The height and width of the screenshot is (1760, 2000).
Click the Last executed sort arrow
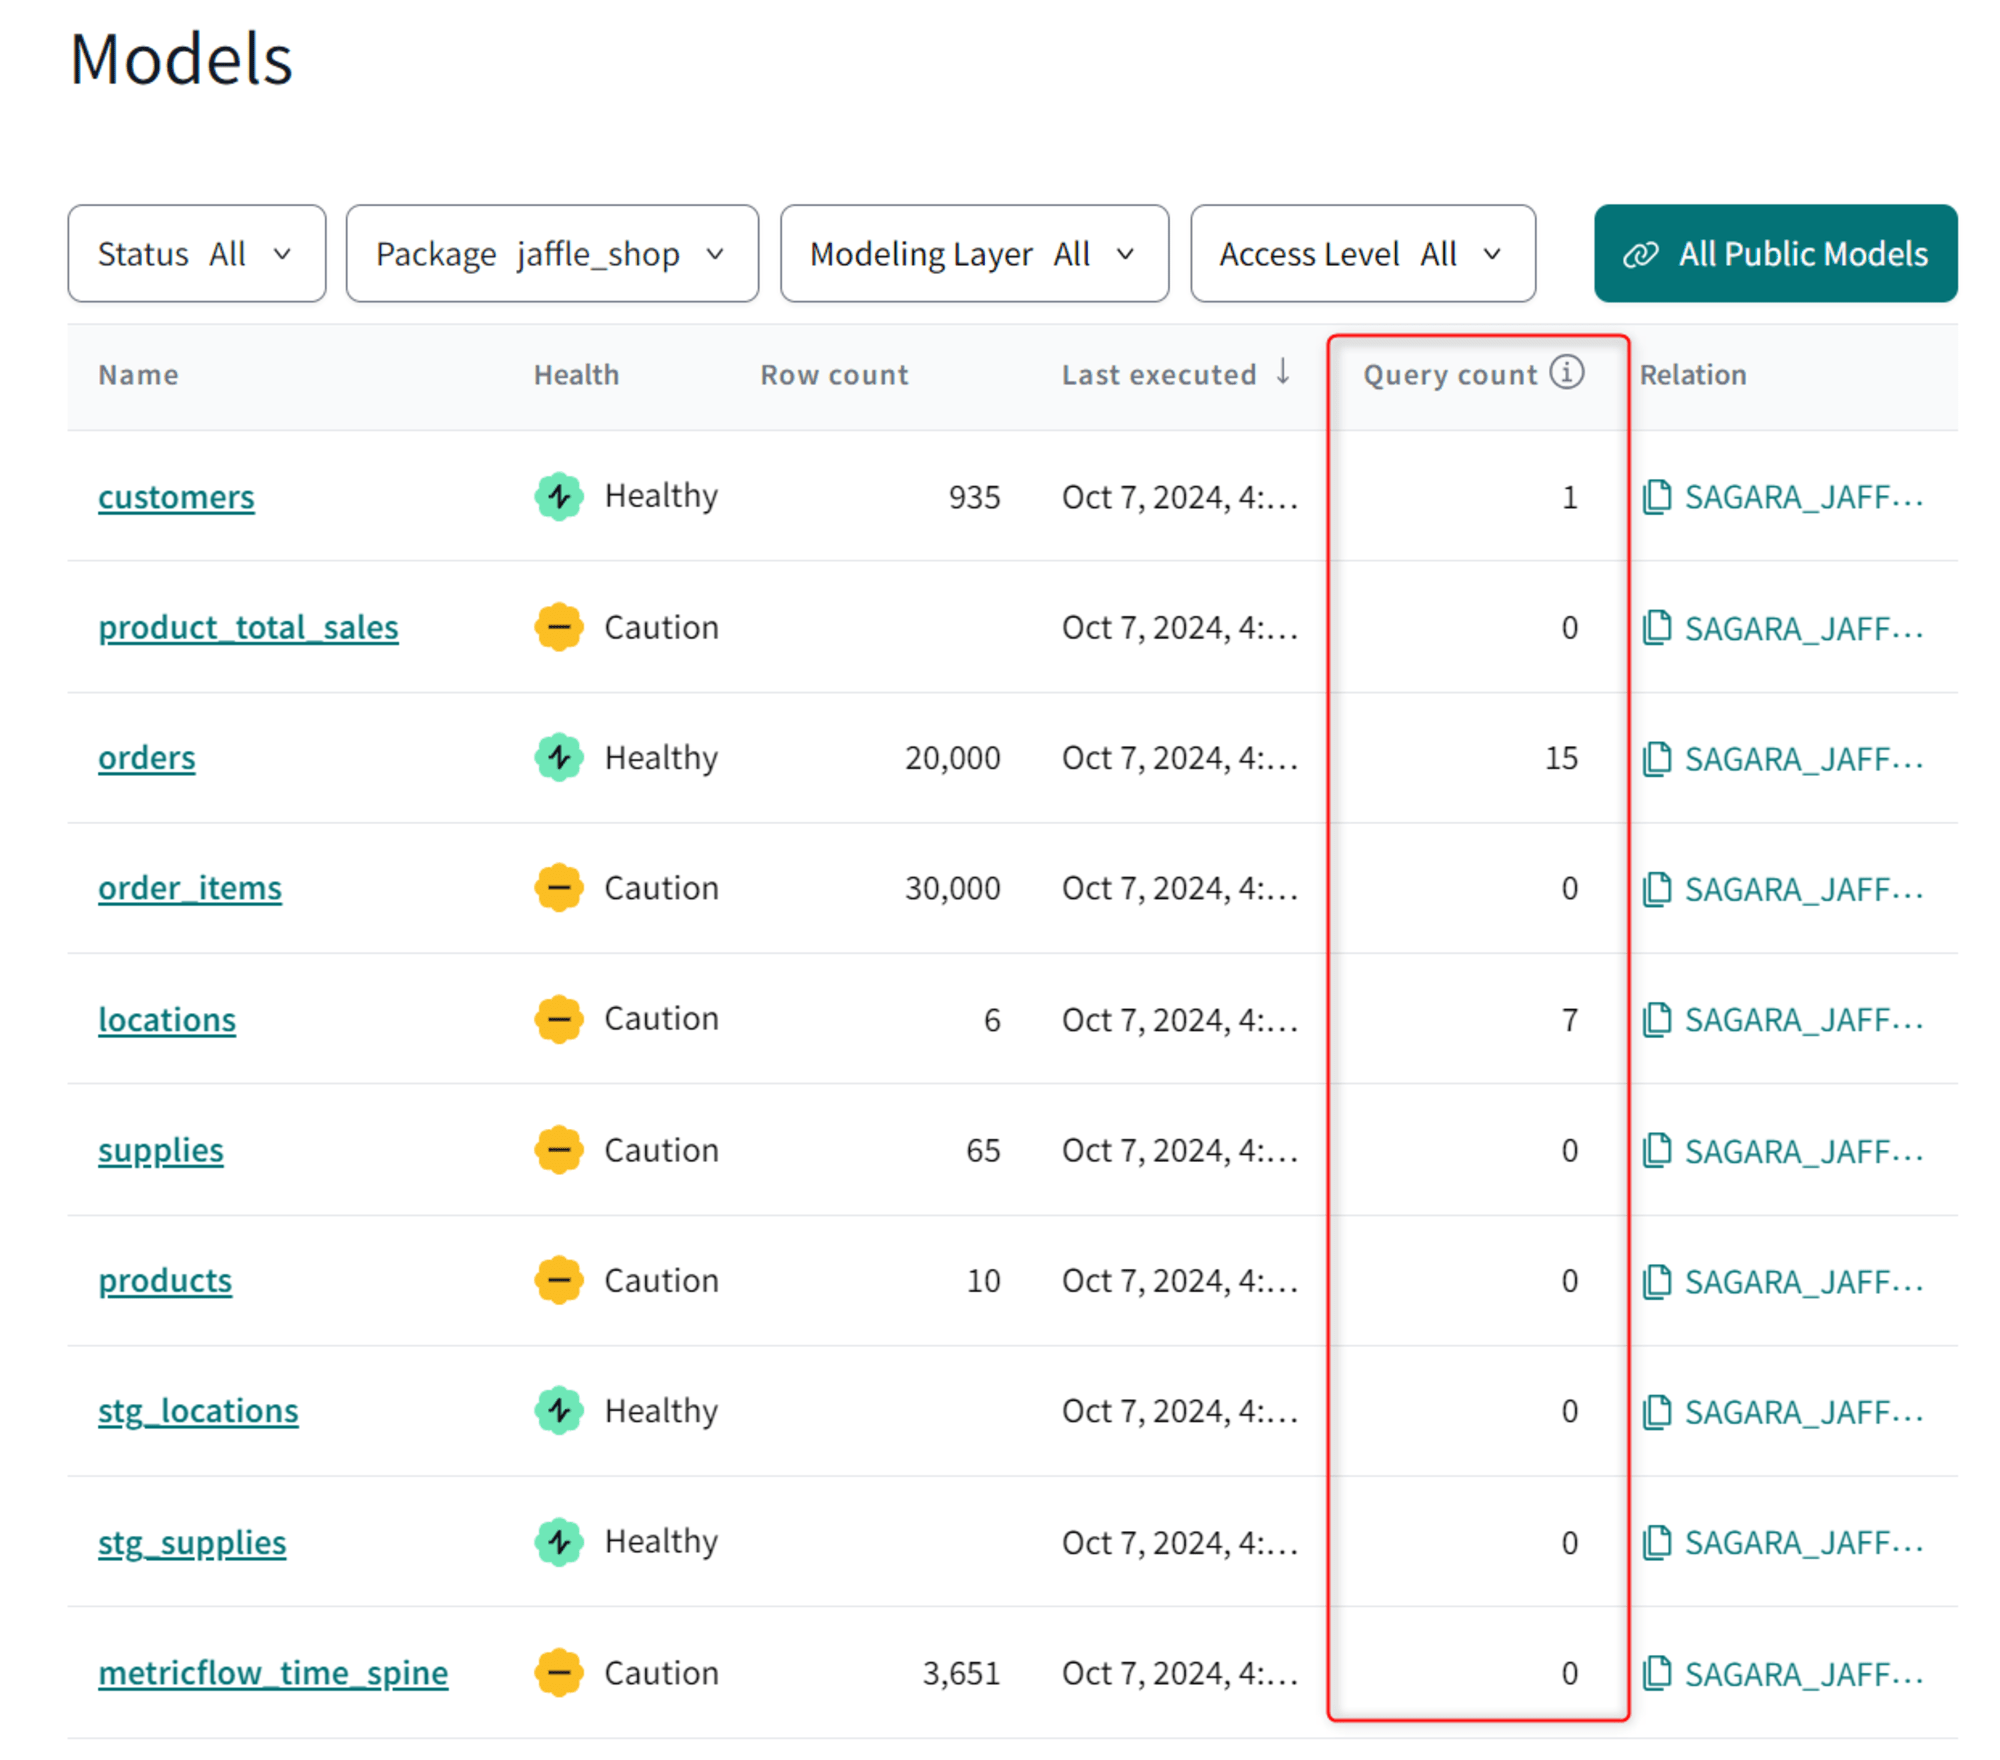(x=1282, y=372)
